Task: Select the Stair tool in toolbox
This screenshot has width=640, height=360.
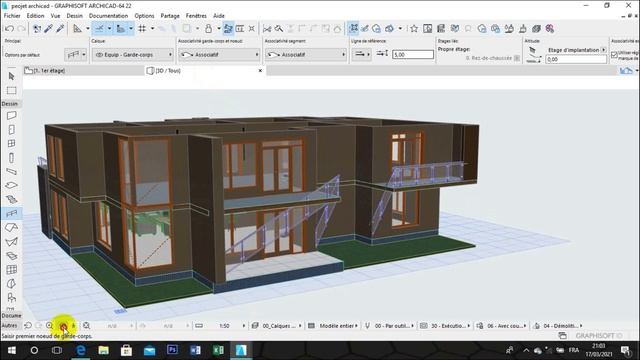Action: pos(11,199)
